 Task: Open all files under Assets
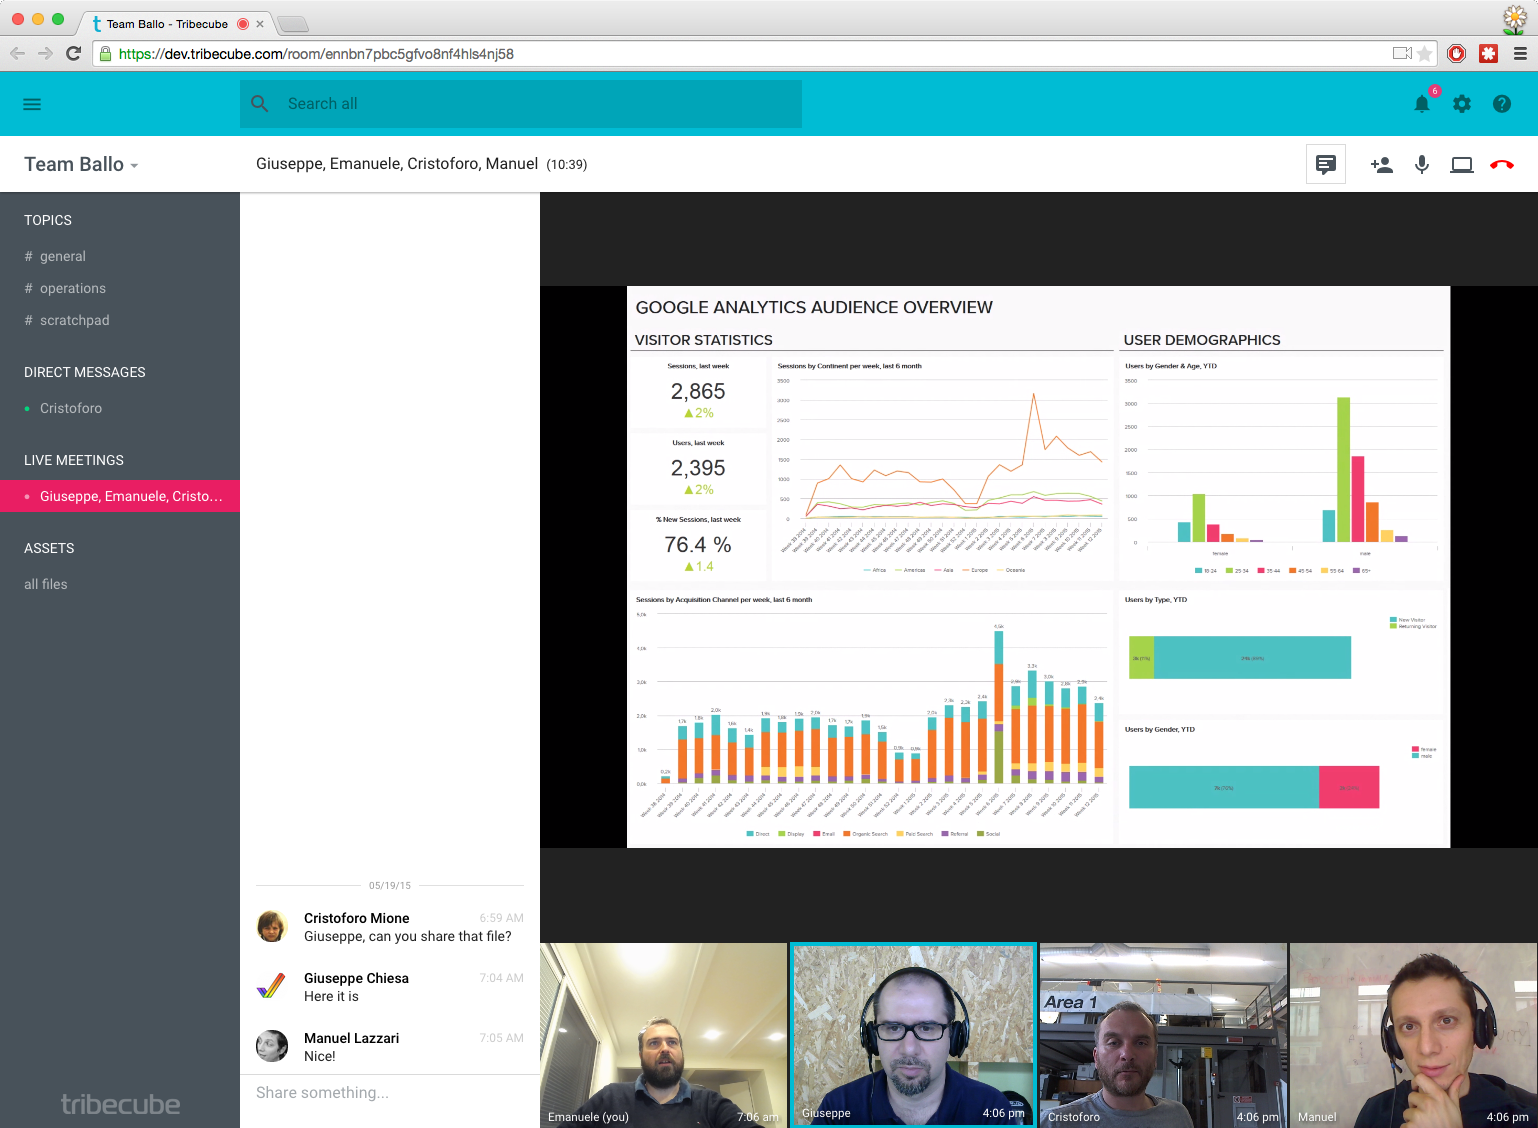click(46, 584)
